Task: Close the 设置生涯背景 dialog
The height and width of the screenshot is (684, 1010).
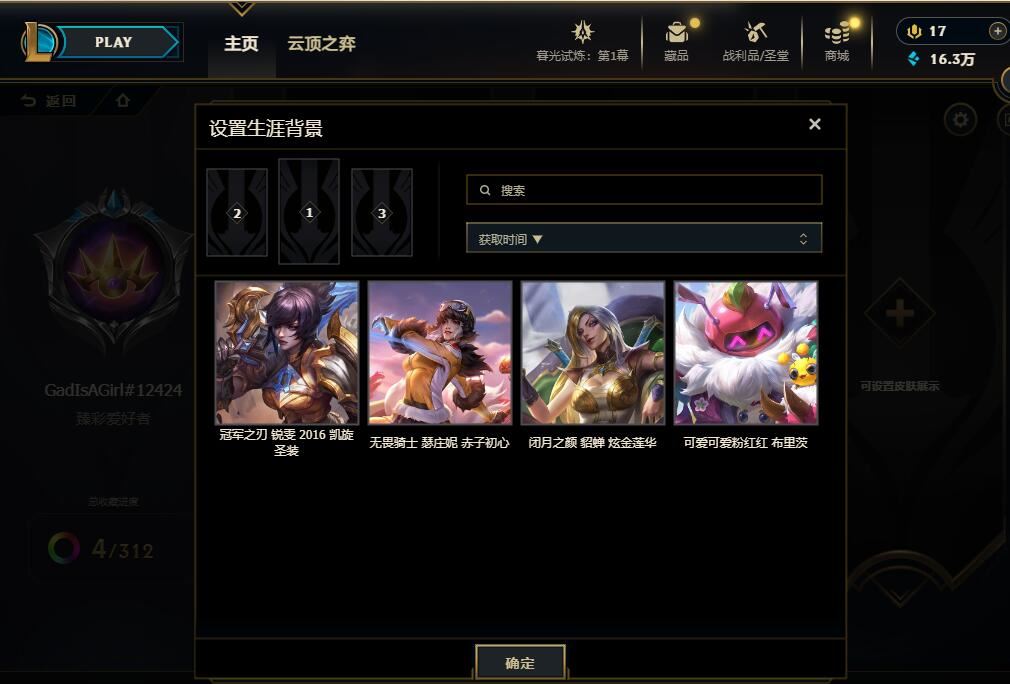Action: pos(815,124)
